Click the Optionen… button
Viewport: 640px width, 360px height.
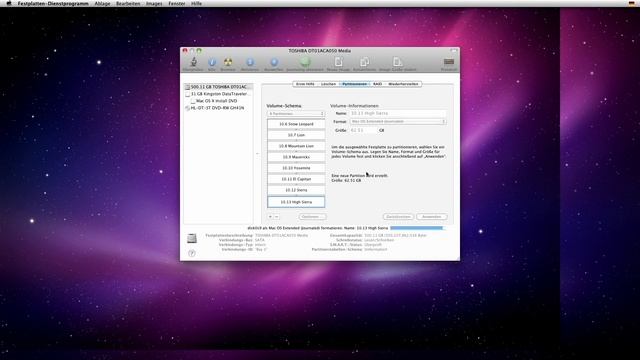click(x=312, y=217)
